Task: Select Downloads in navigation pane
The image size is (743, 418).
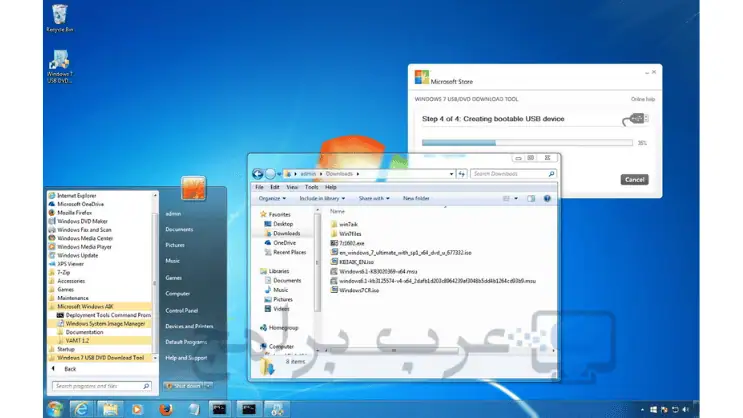Action: [x=286, y=233]
